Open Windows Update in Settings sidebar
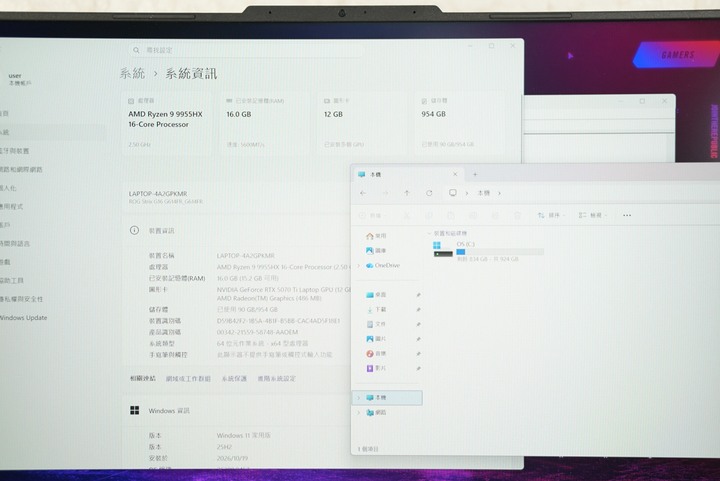 pos(23,318)
